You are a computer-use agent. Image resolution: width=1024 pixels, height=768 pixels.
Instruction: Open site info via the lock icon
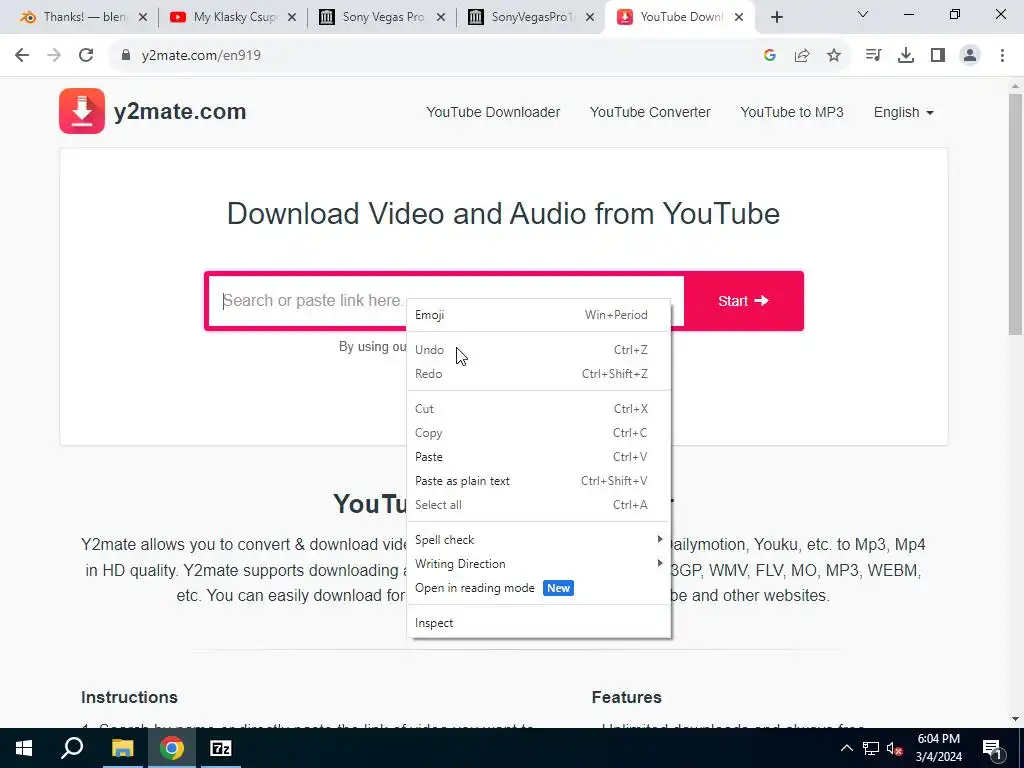126,55
